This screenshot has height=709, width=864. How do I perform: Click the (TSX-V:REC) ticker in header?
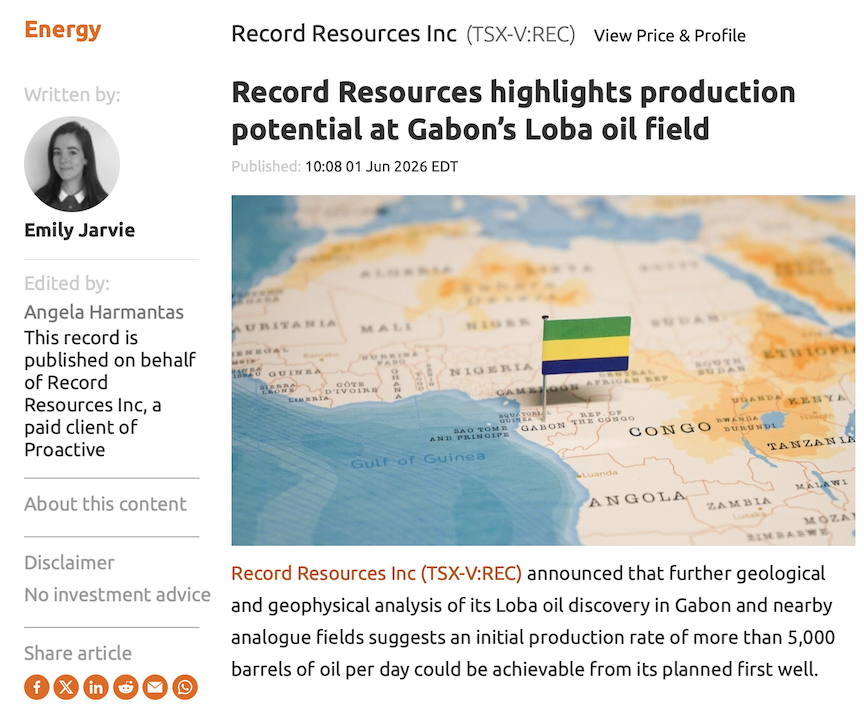[x=520, y=35]
